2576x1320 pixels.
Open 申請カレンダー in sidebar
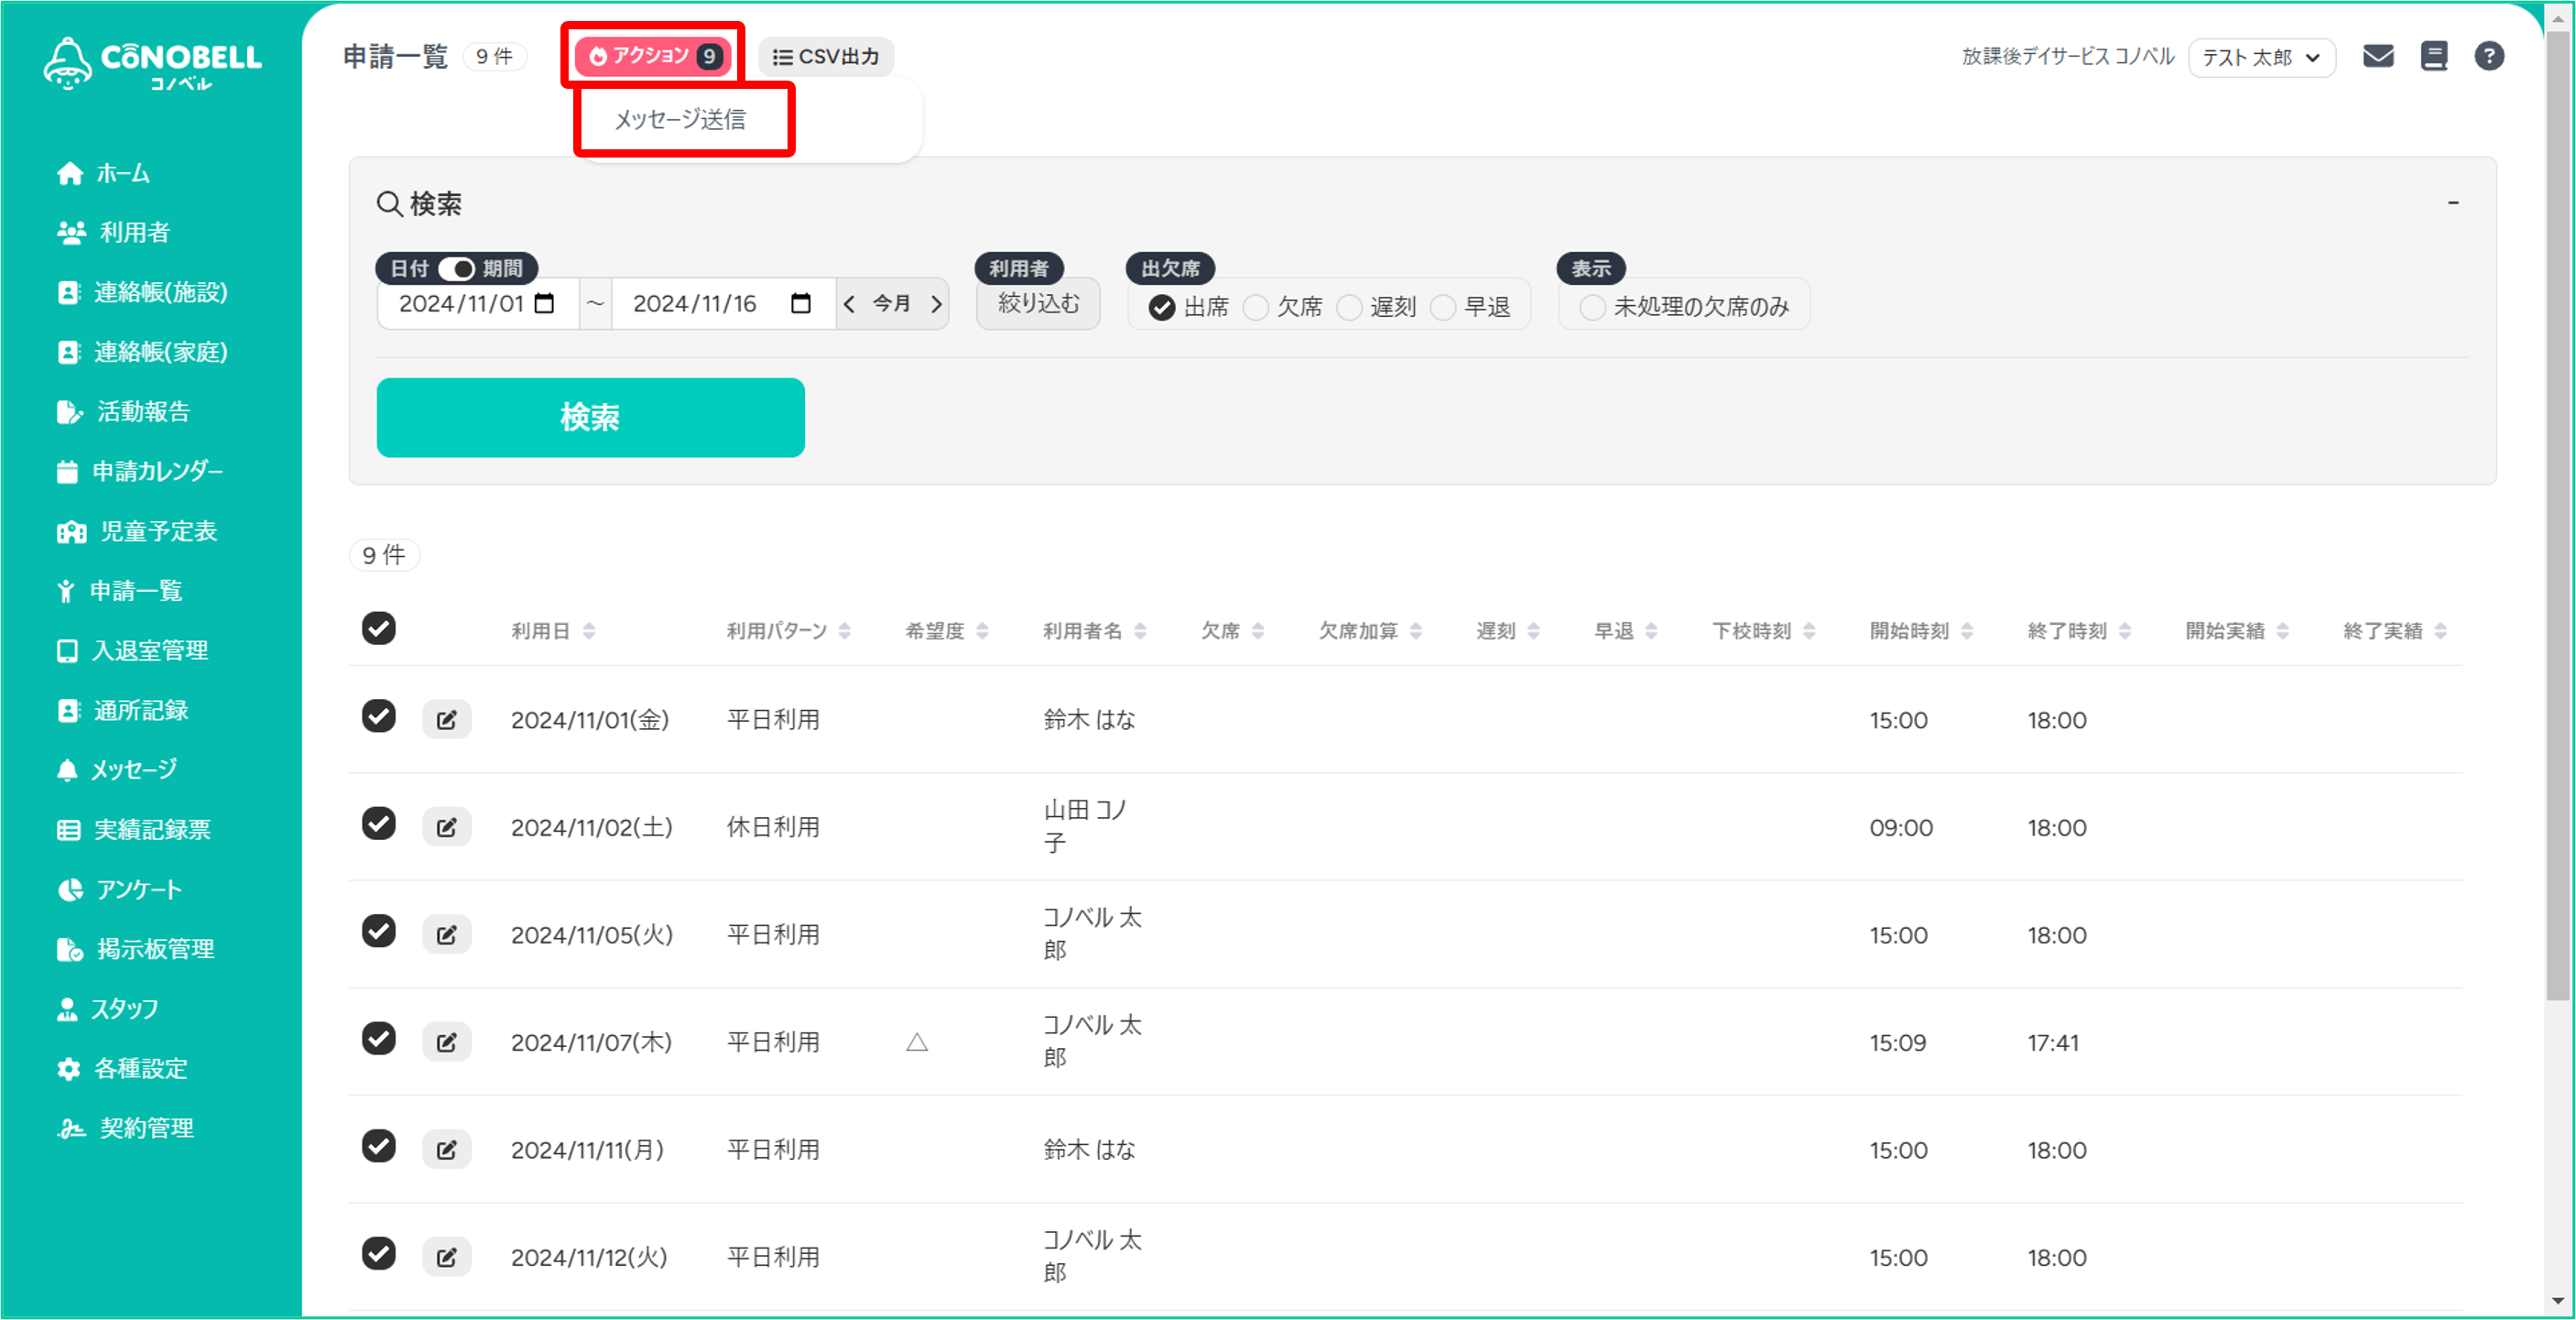click(x=140, y=471)
